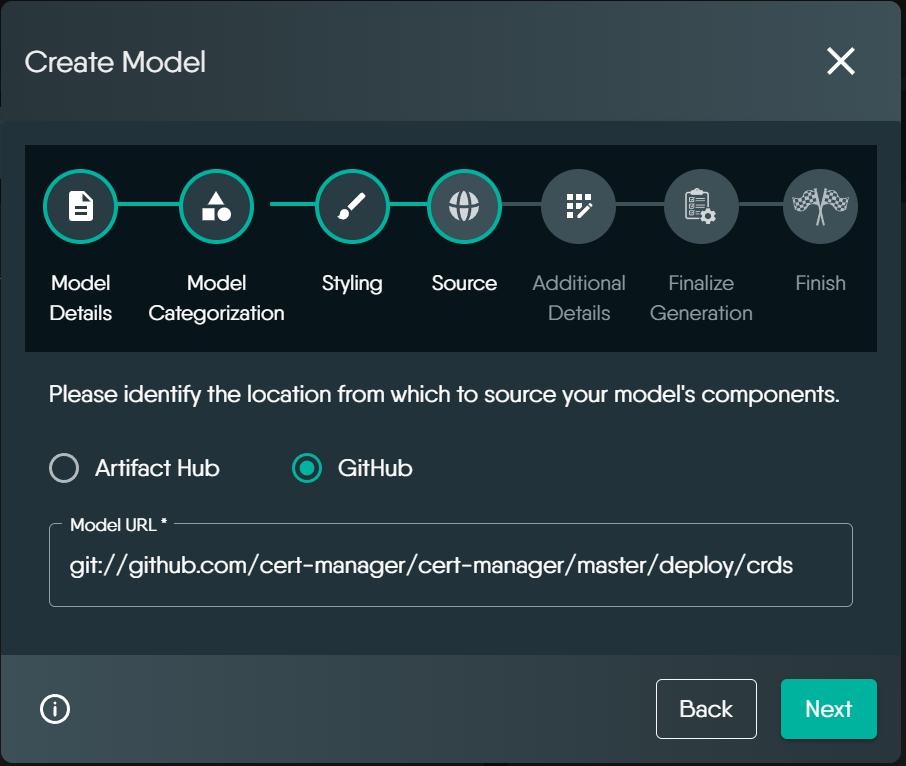Image resolution: width=906 pixels, height=766 pixels.
Task: Click the GitHub option label text
Action: point(375,468)
